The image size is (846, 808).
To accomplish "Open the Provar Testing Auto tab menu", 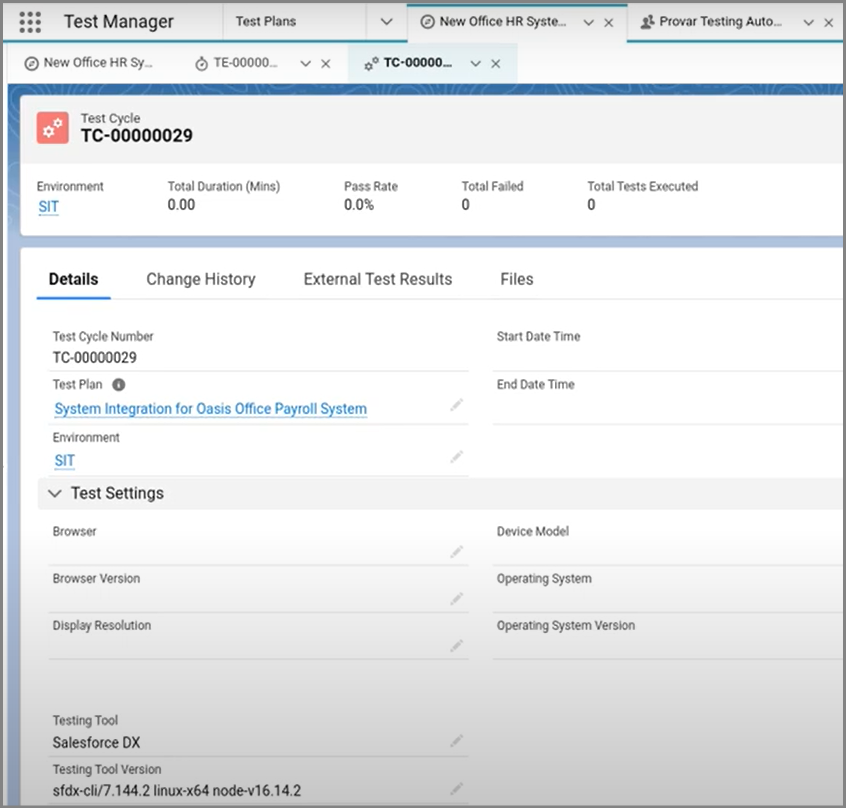I will (x=808, y=23).
